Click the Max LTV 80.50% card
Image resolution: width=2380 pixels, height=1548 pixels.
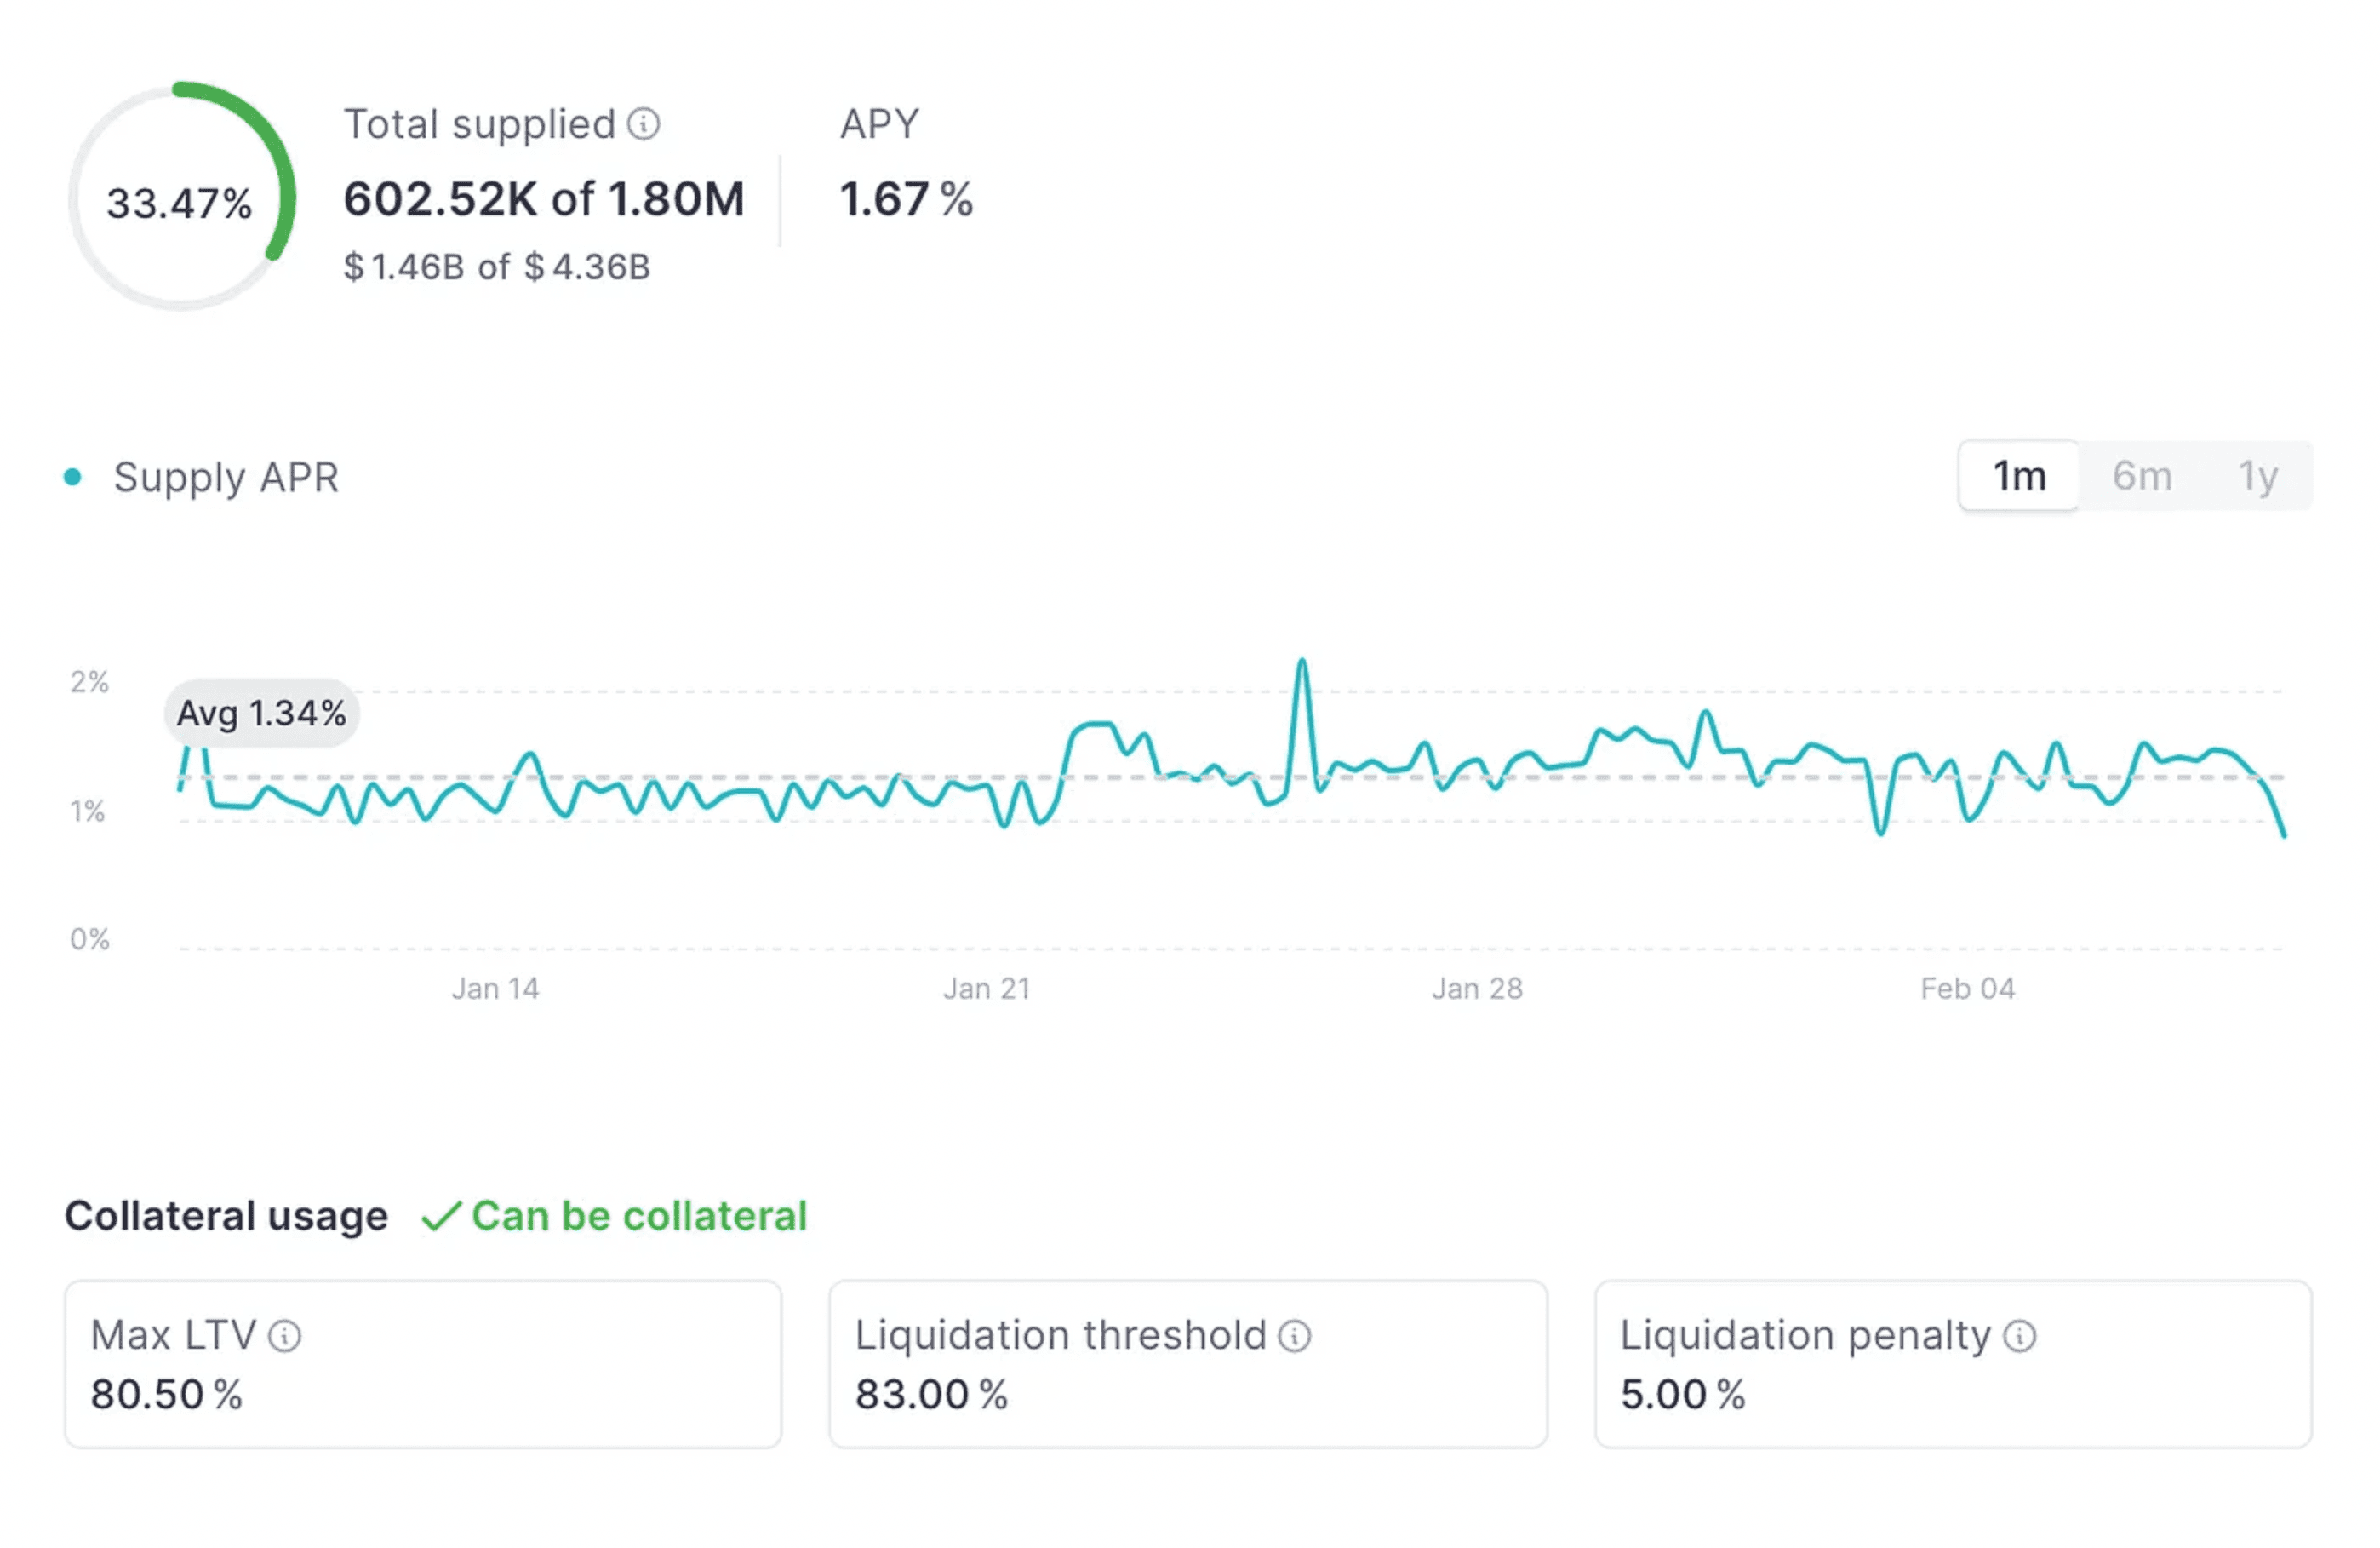[x=423, y=1363]
